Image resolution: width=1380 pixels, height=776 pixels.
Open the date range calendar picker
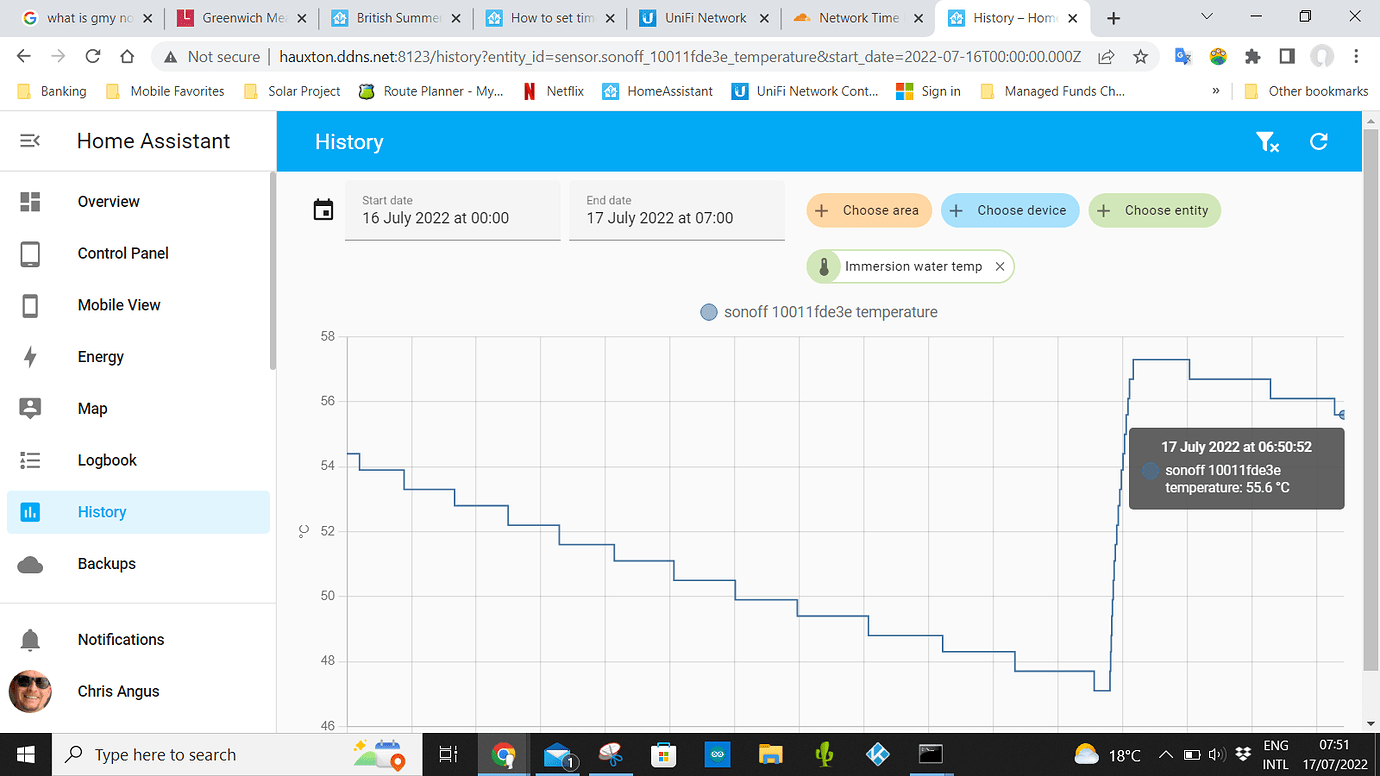pos(323,210)
